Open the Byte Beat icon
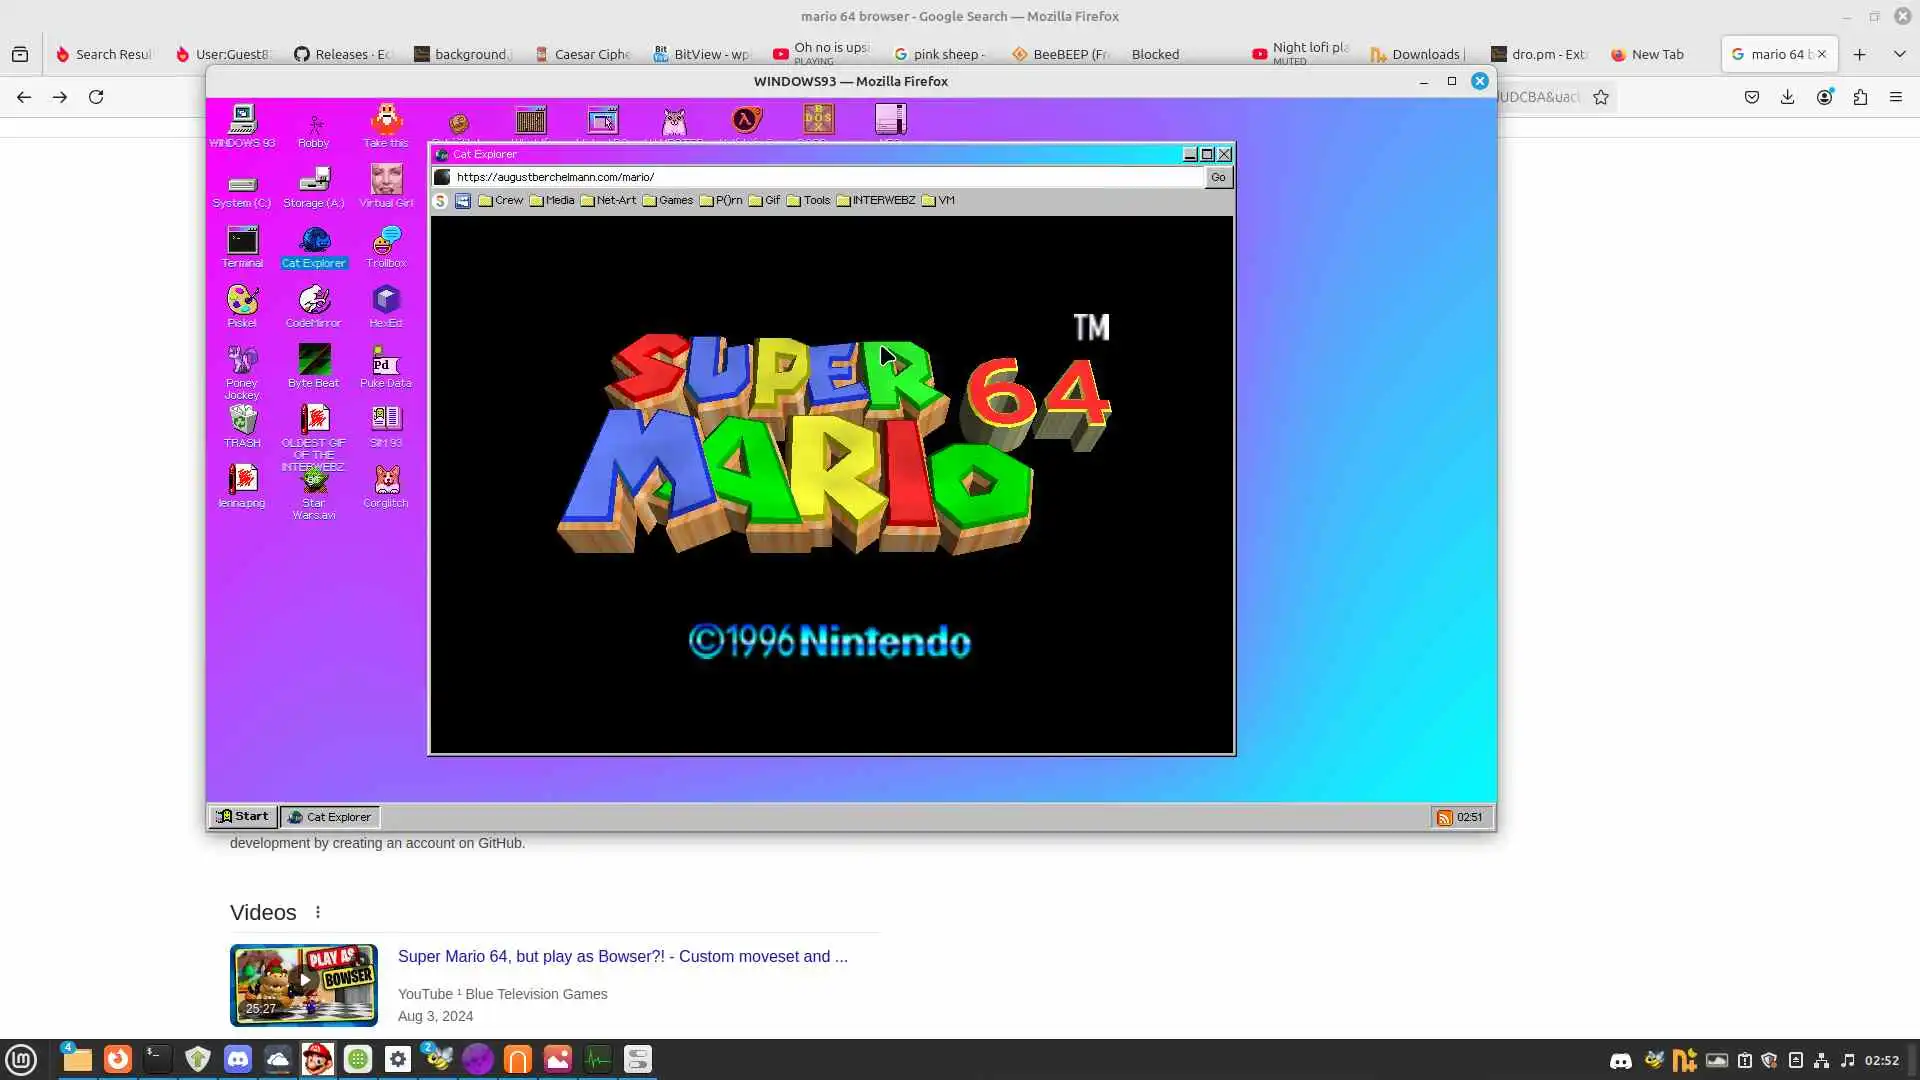This screenshot has width=1920, height=1080. click(314, 361)
